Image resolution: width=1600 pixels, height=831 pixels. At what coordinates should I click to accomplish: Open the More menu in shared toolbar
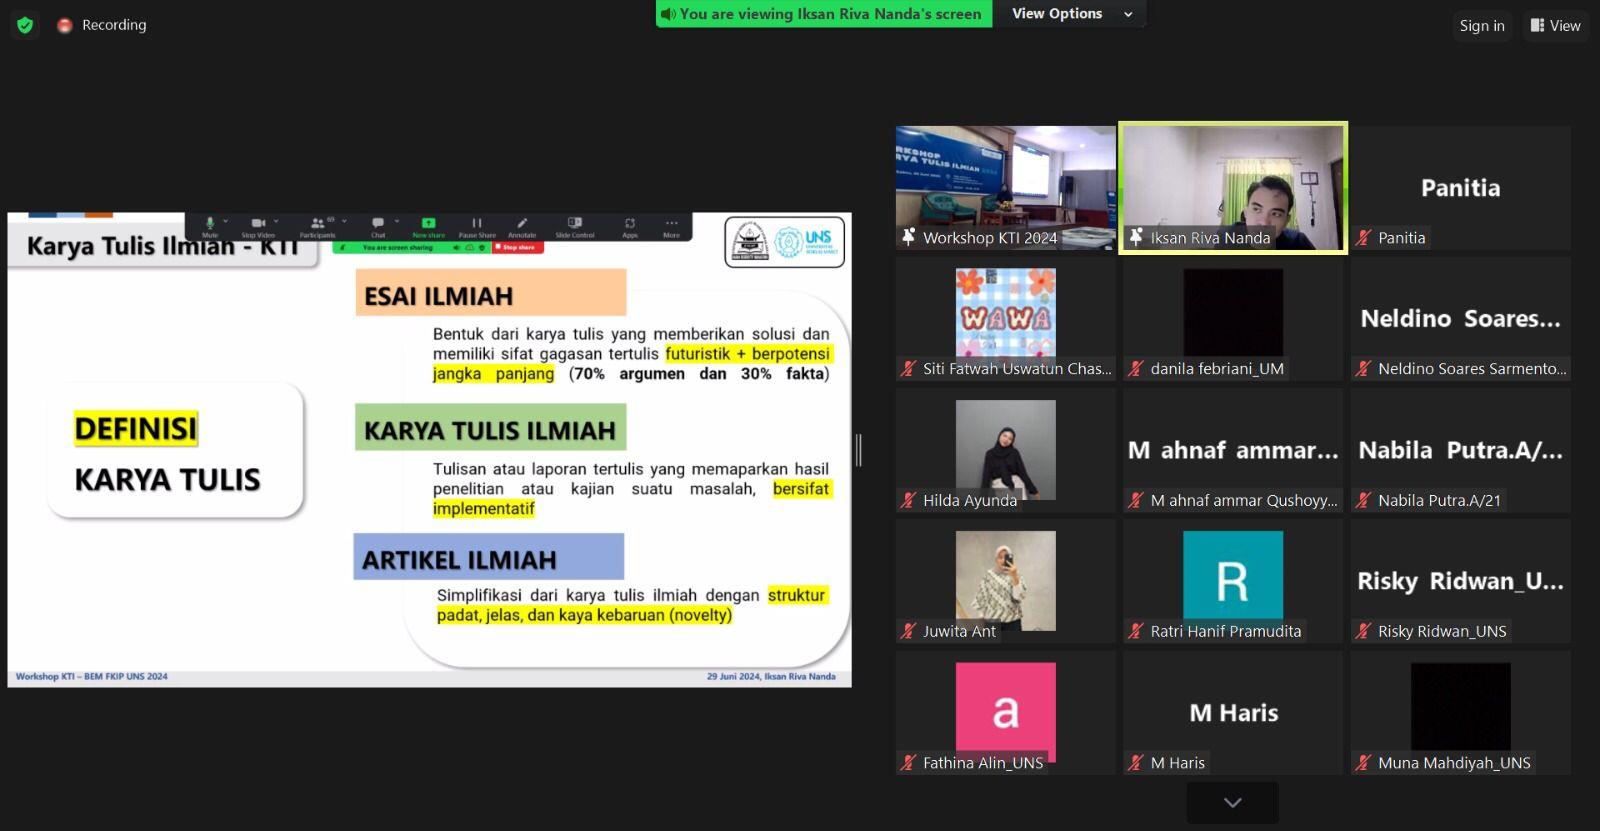(671, 224)
